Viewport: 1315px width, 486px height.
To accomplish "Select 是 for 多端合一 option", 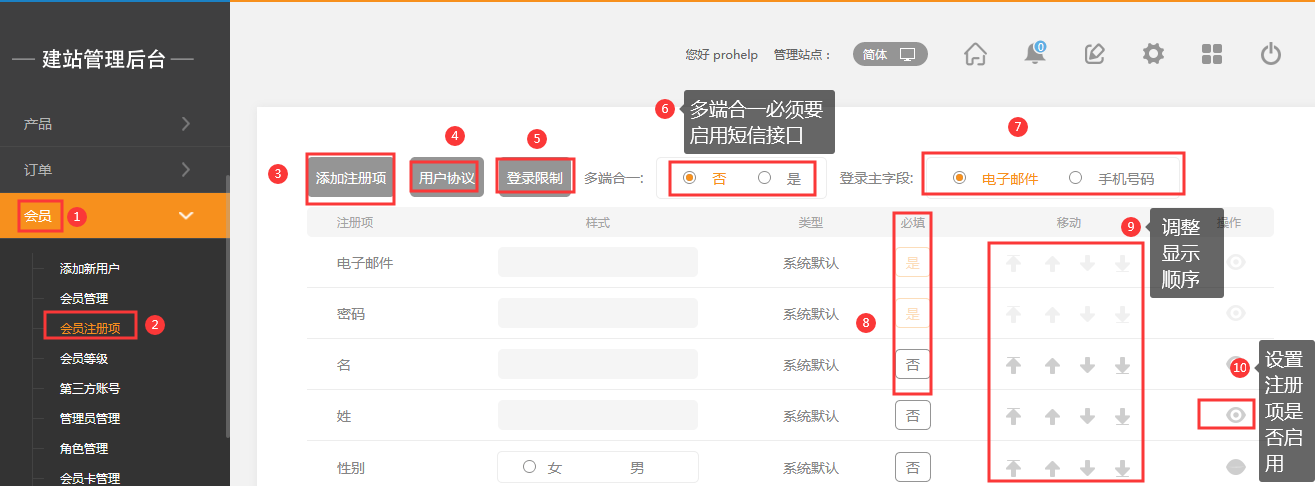I will pyautogui.click(x=765, y=179).
